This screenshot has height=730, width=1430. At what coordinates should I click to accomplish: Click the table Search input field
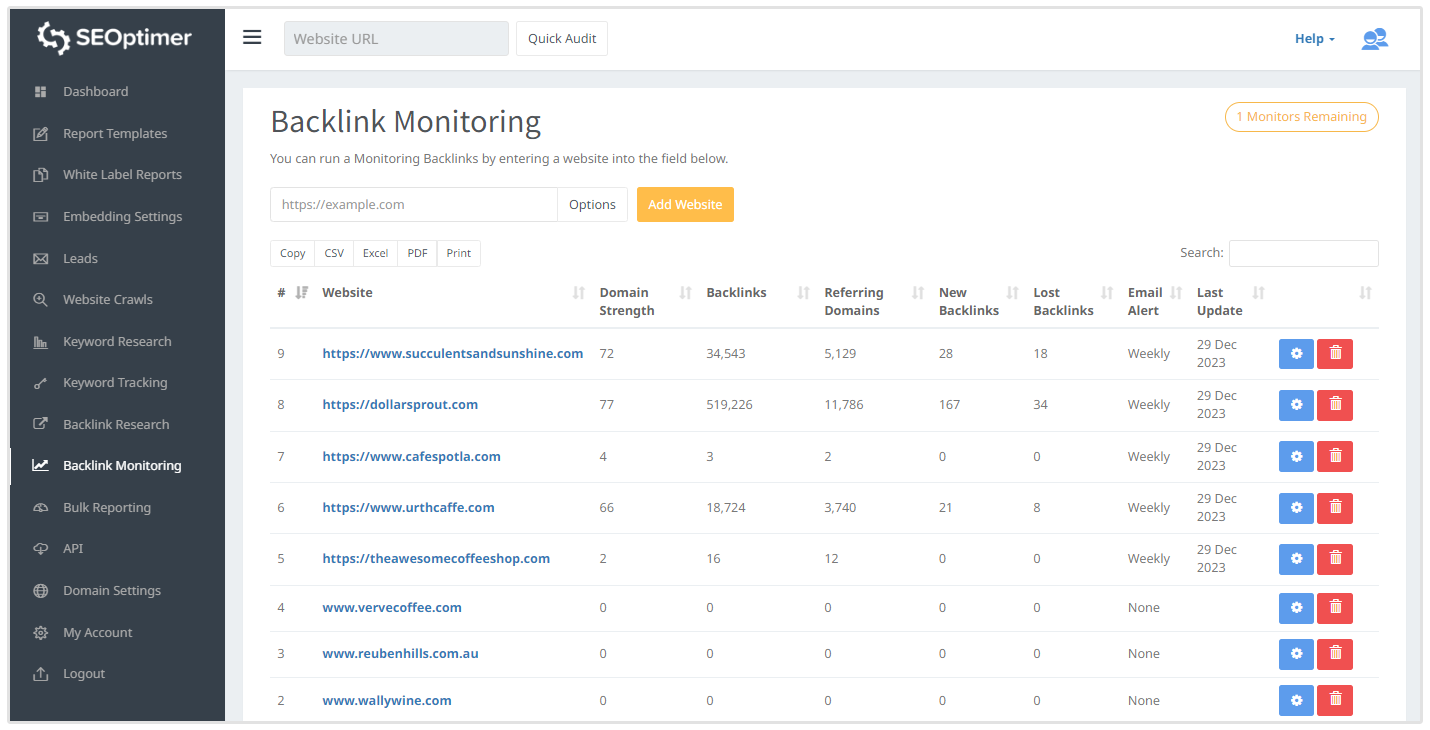1303,254
